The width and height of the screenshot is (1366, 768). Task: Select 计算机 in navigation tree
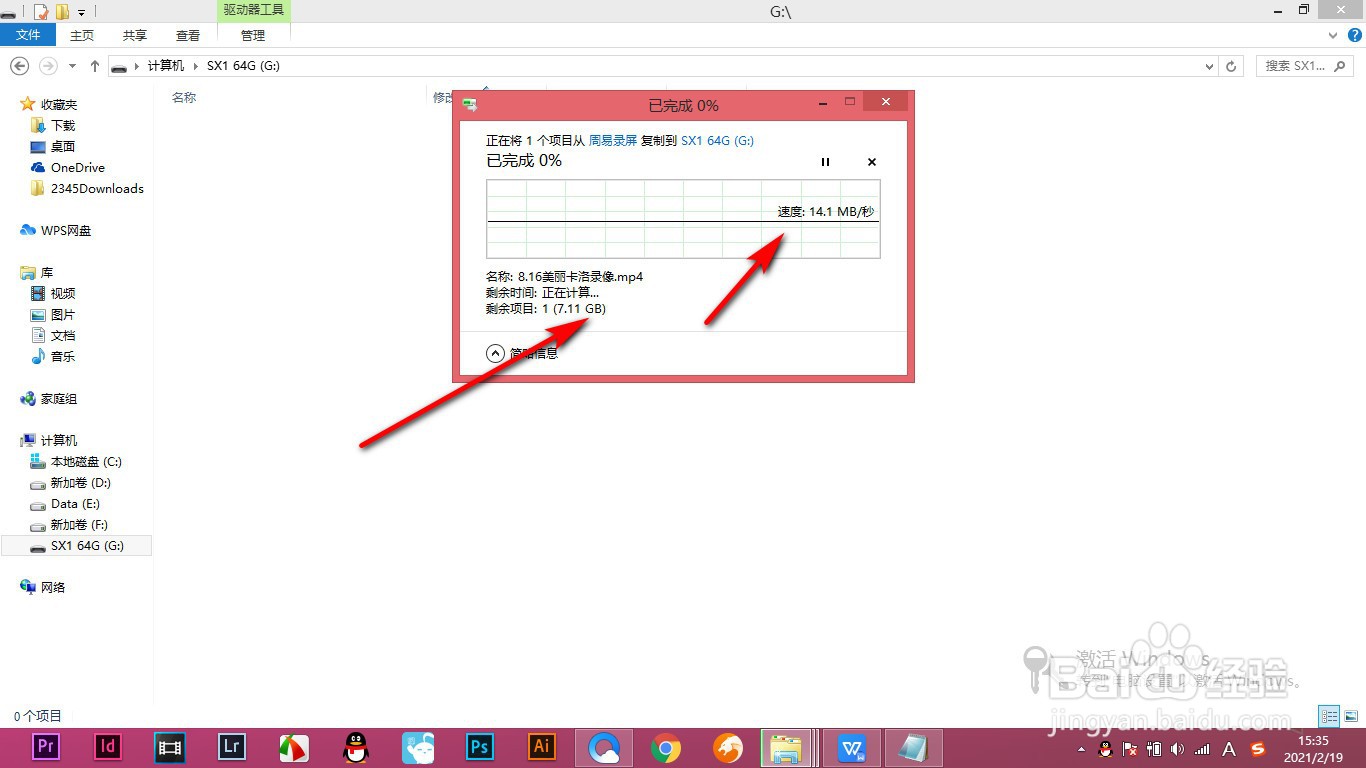coord(58,440)
